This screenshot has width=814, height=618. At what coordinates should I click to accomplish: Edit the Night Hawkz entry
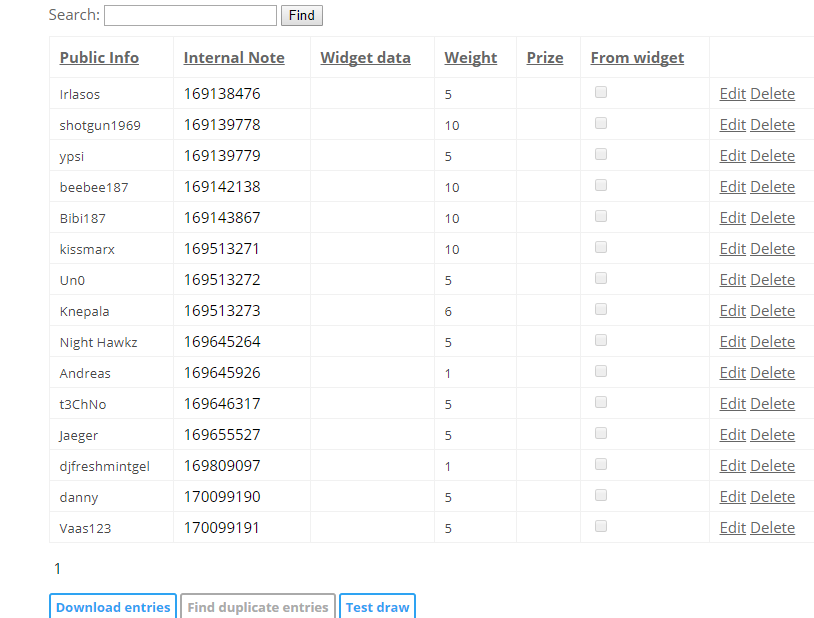click(x=732, y=342)
